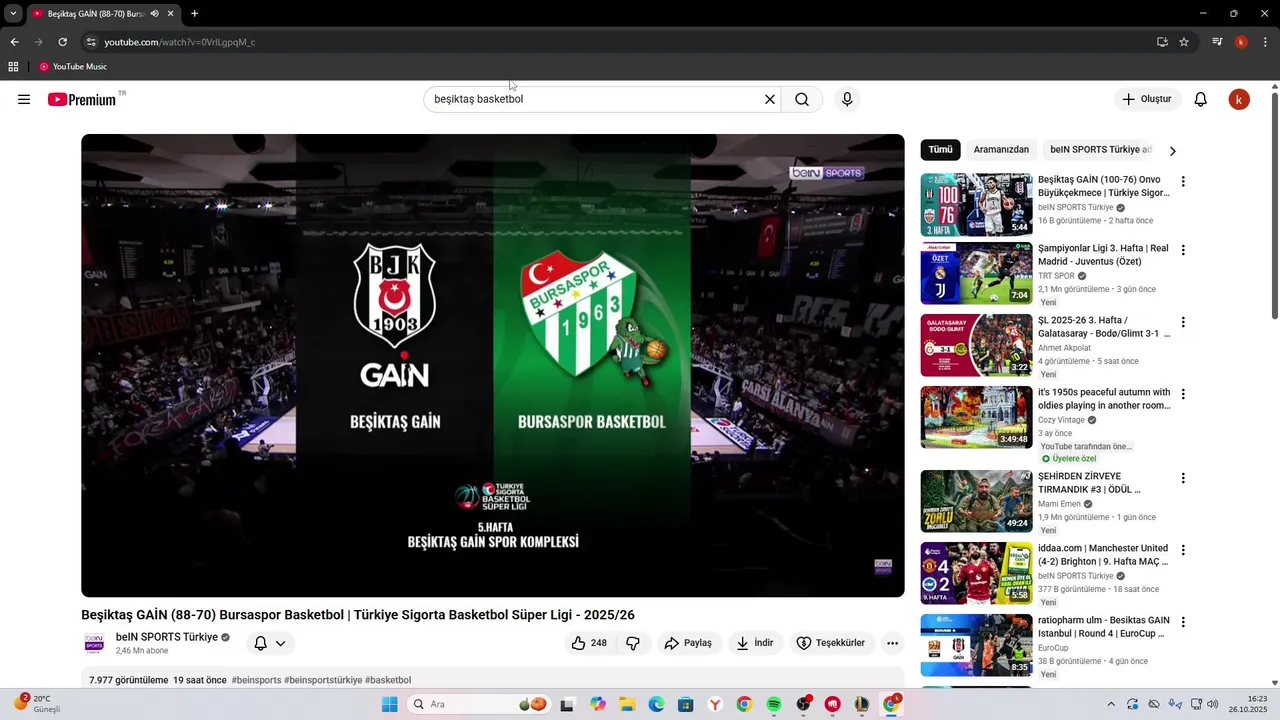Screen dimensions: 1280x720
Task: Select the beIN SPORTS Türkiye filter chip
Action: 1101,150
